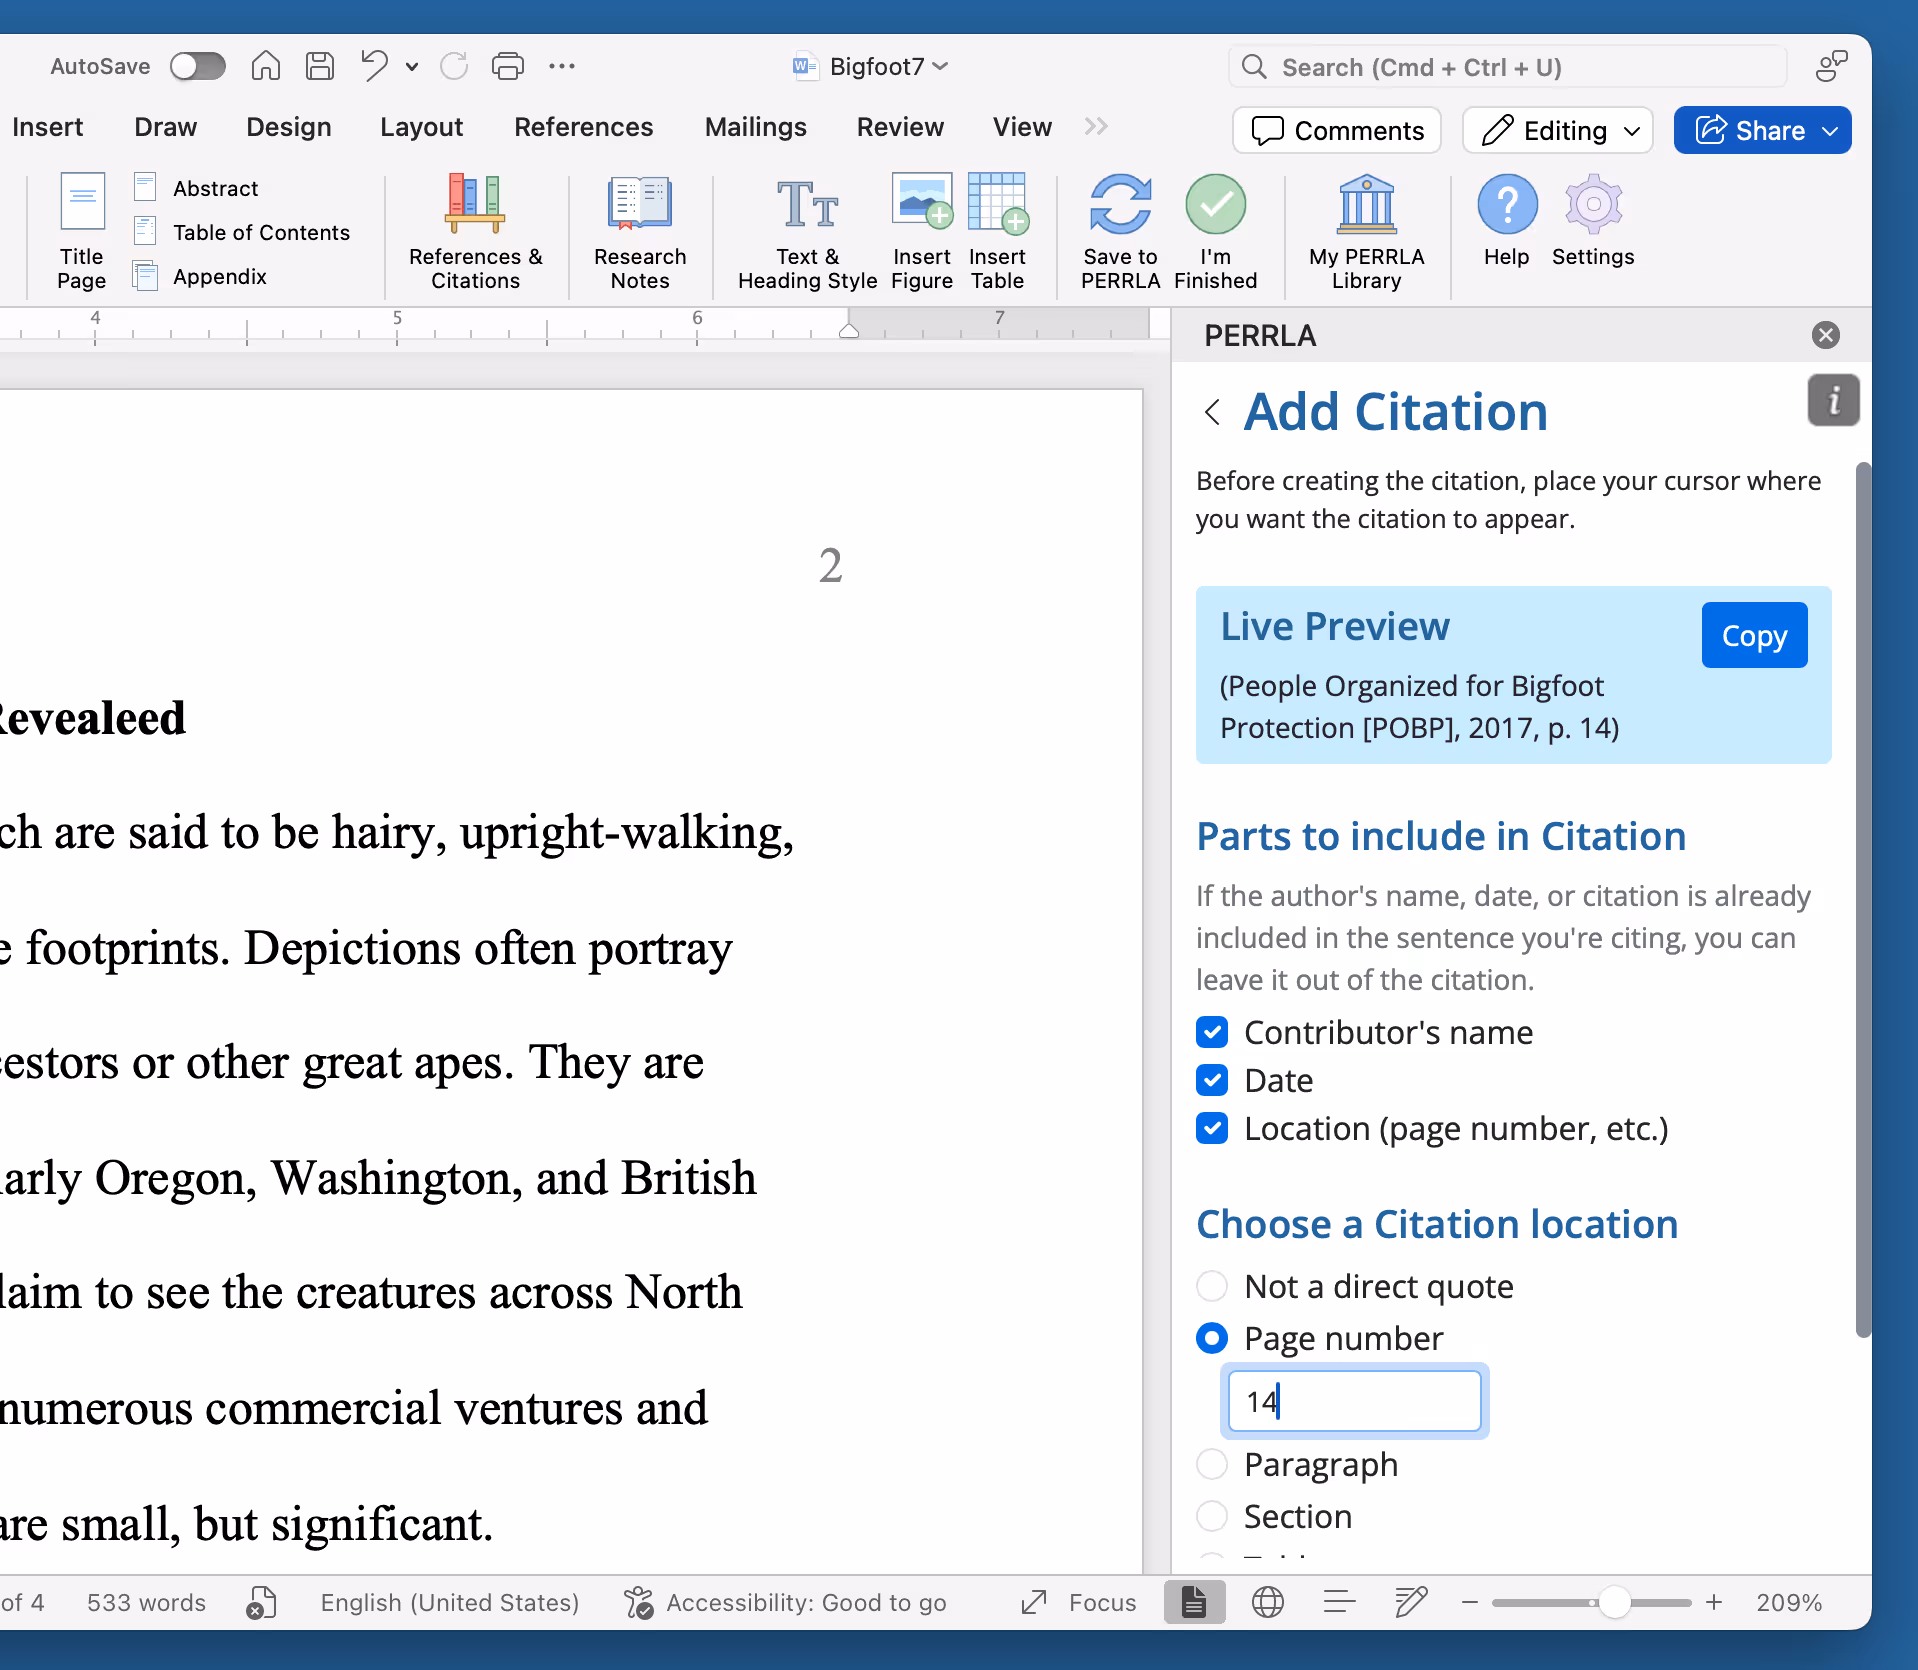The width and height of the screenshot is (1918, 1670).
Task: Click the Comments button
Action: click(x=1337, y=130)
